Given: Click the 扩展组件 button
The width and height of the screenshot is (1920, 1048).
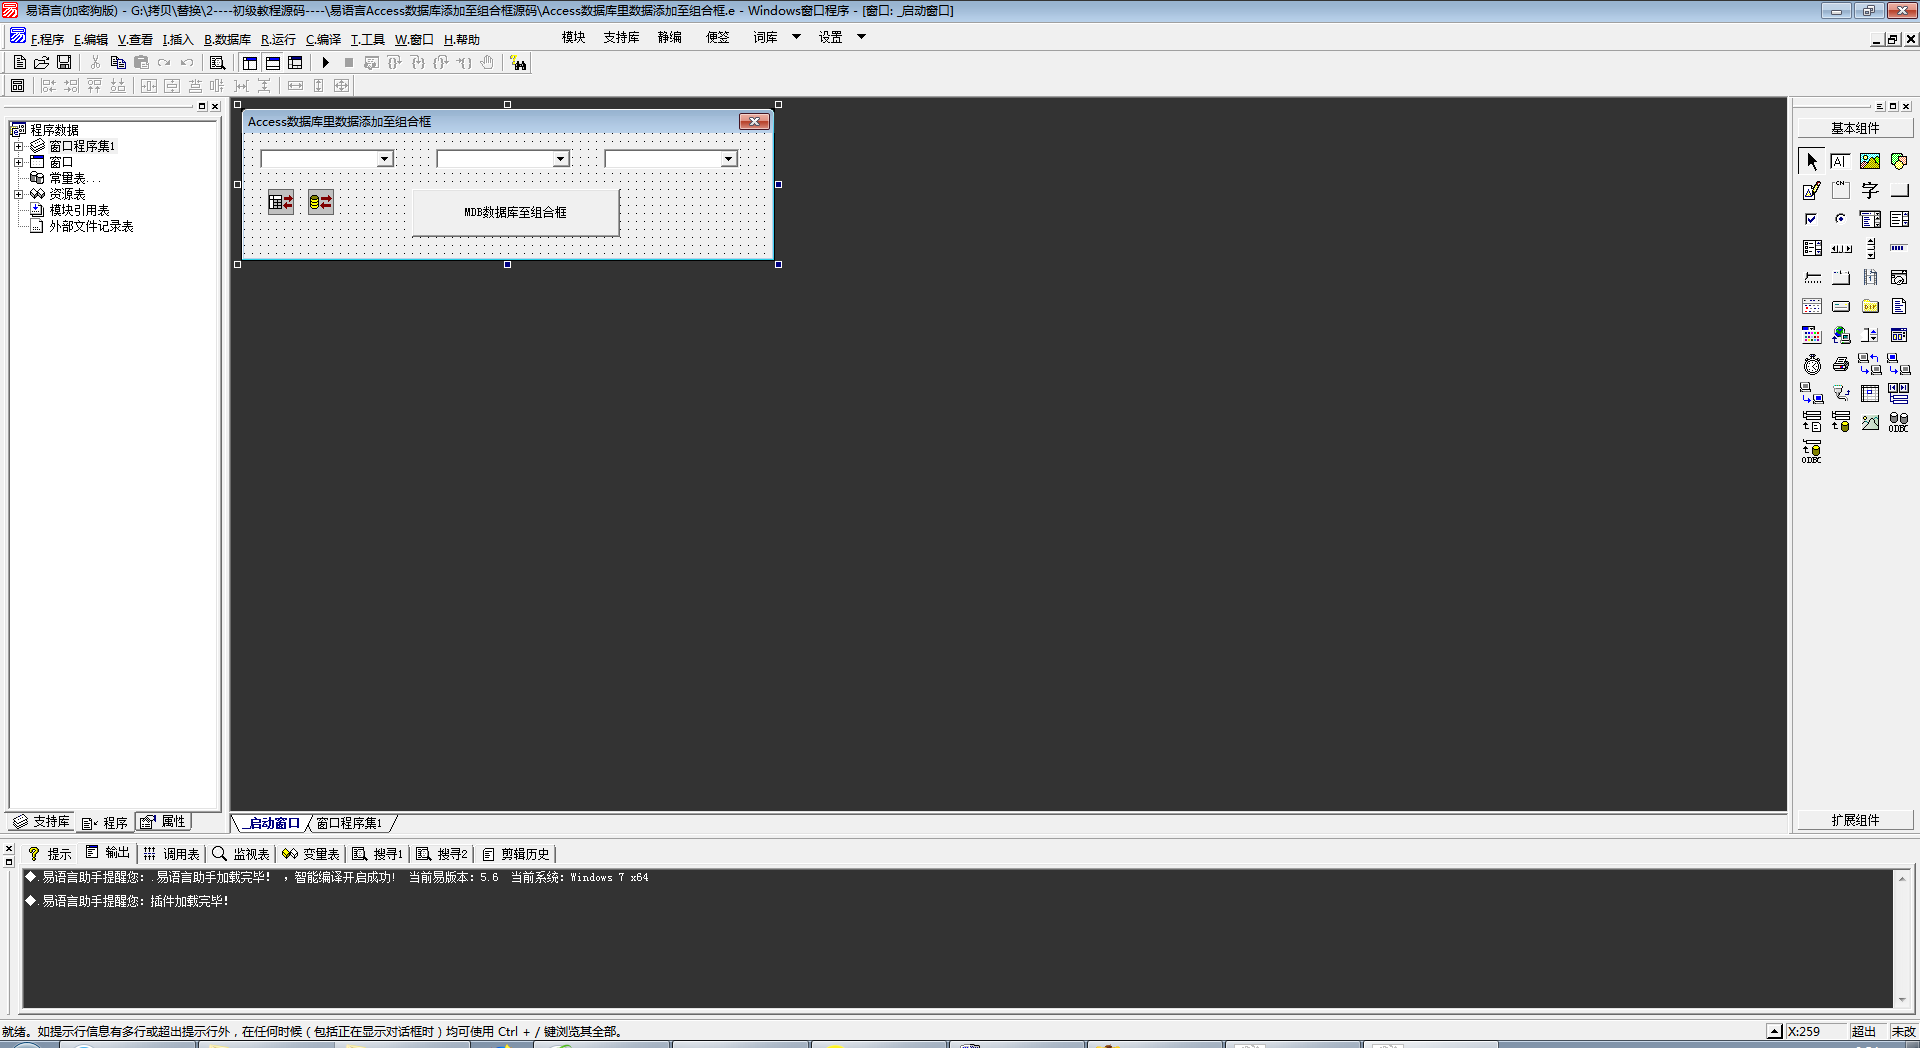Looking at the screenshot, I should pyautogui.click(x=1855, y=820).
